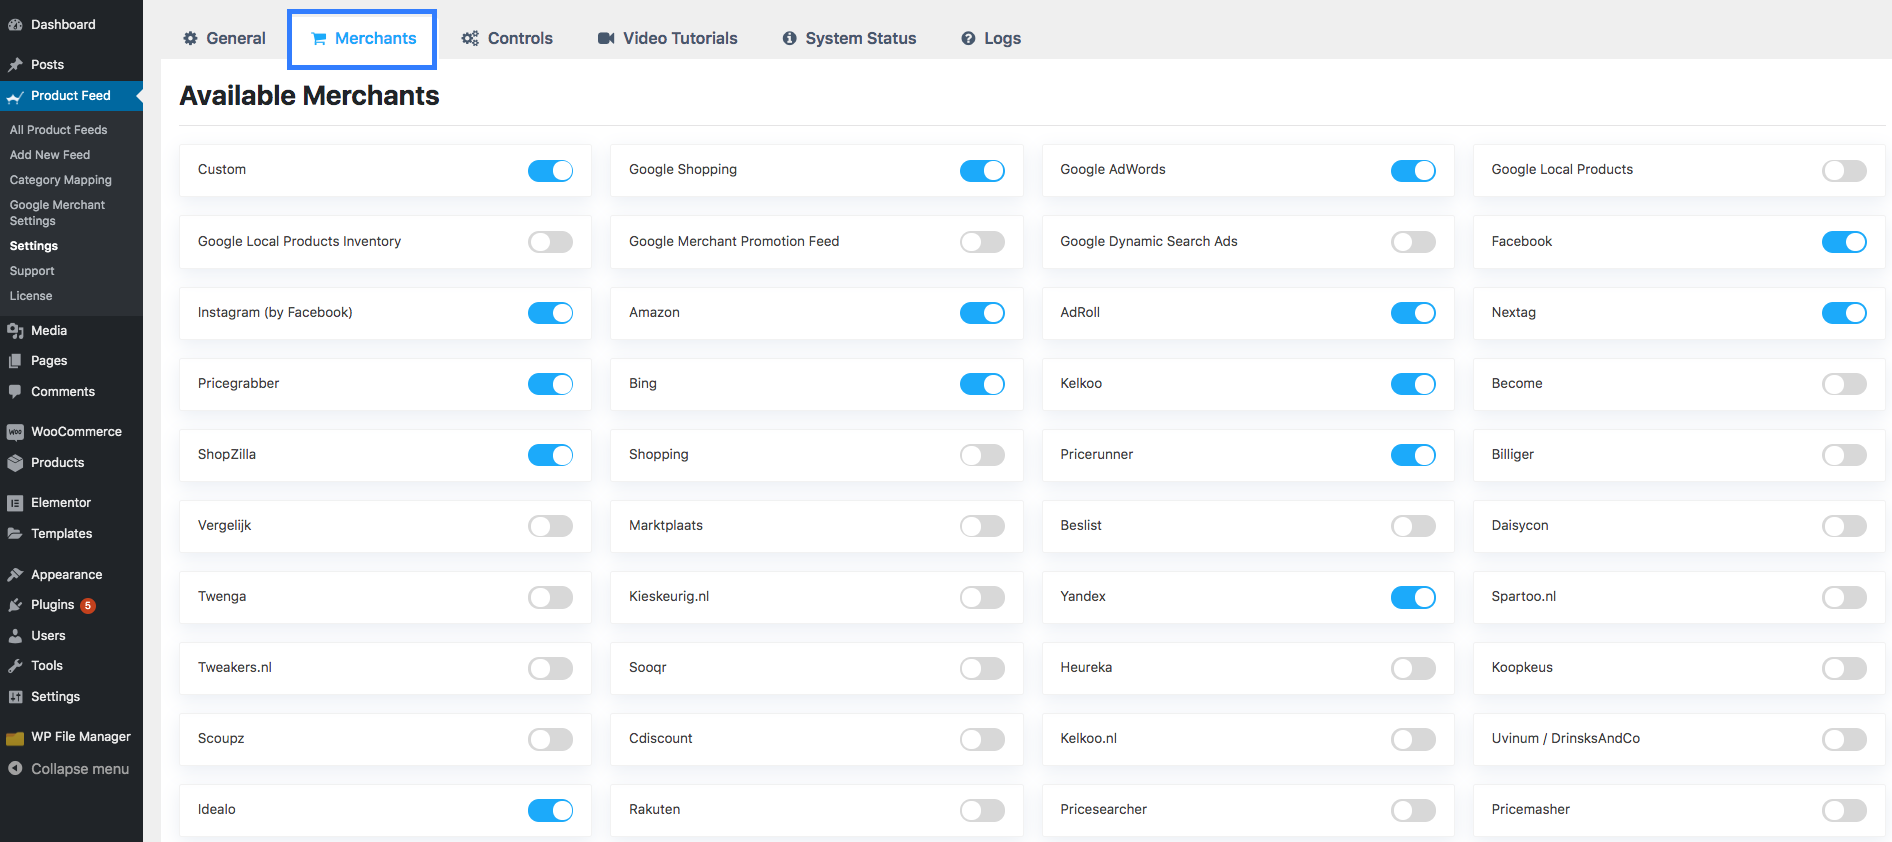Click the Collapse menu arrow icon
The height and width of the screenshot is (842, 1892).
coord(15,769)
